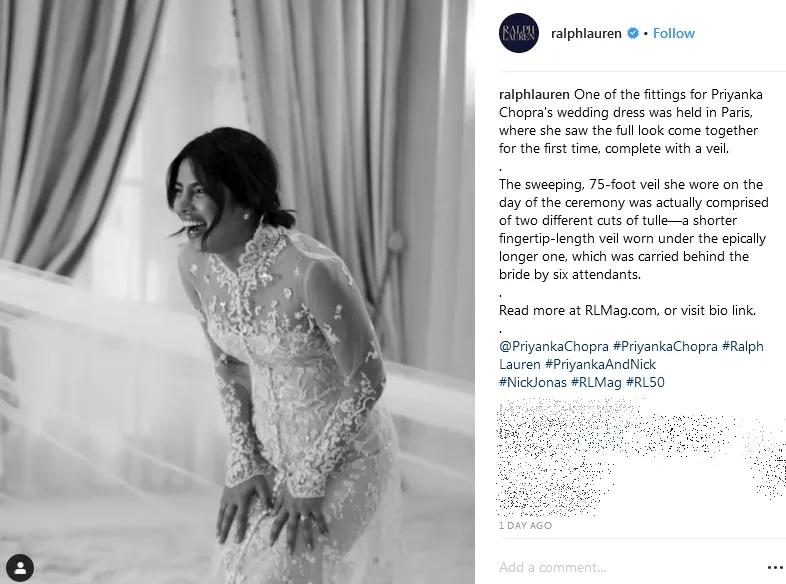Click the caption's 75-foot veil paragraph

[x=634, y=229]
